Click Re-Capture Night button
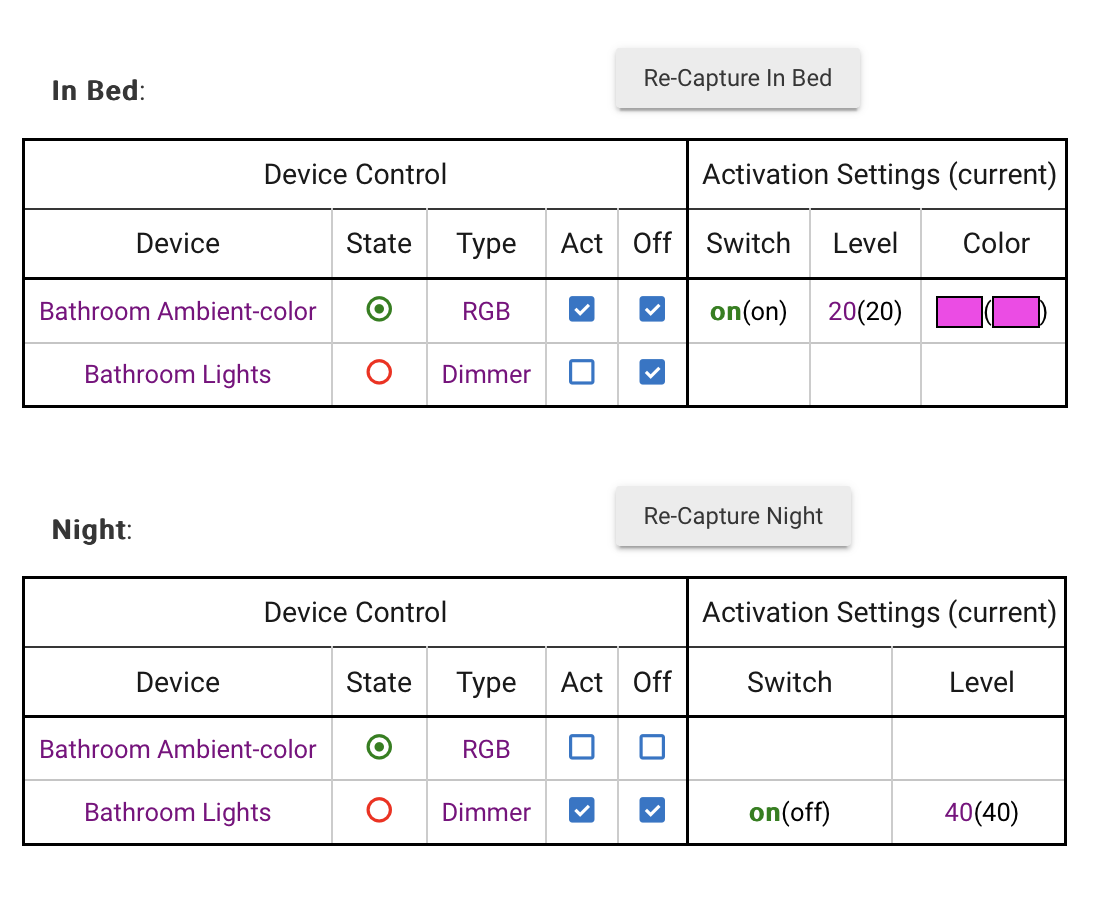This screenshot has height=912, width=1098. pyautogui.click(x=733, y=516)
